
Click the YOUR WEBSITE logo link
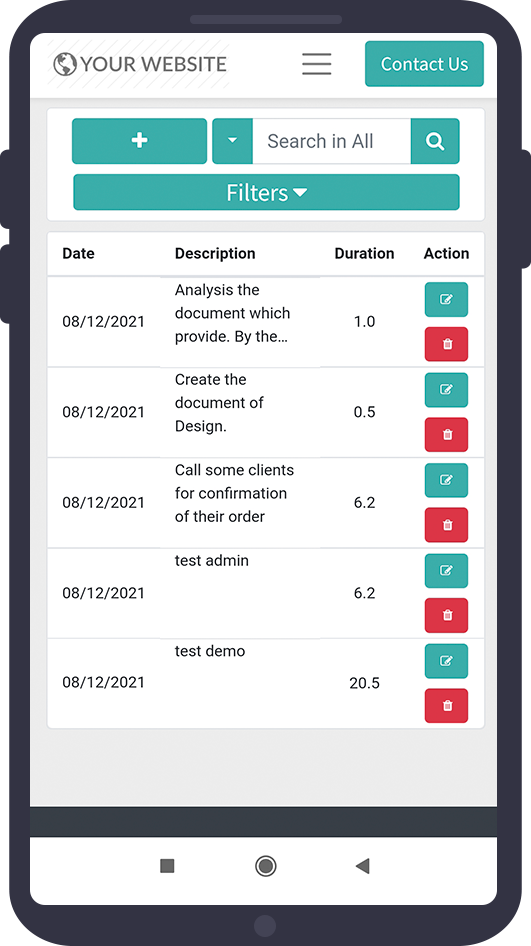[140, 64]
